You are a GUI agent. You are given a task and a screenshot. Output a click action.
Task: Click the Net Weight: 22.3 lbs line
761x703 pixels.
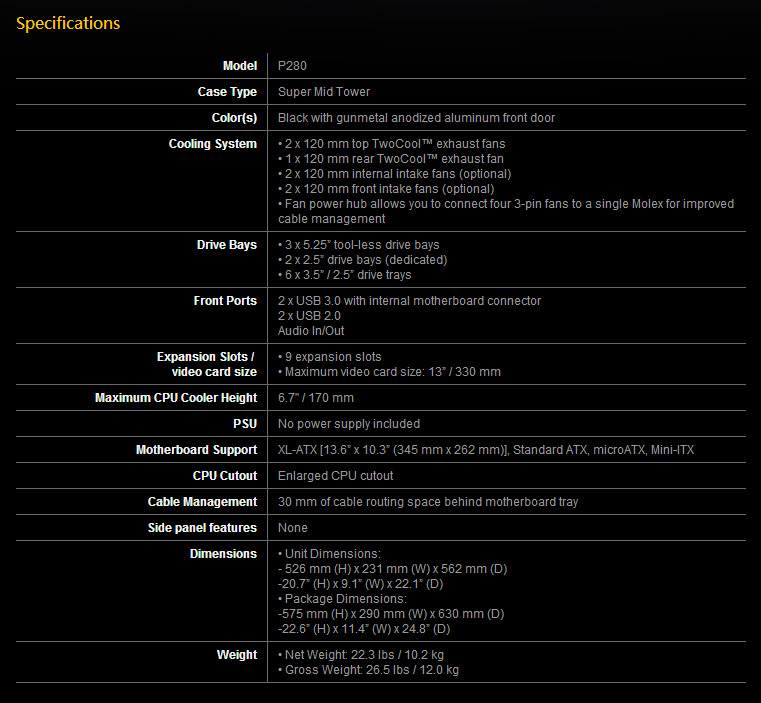click(361, 655)
